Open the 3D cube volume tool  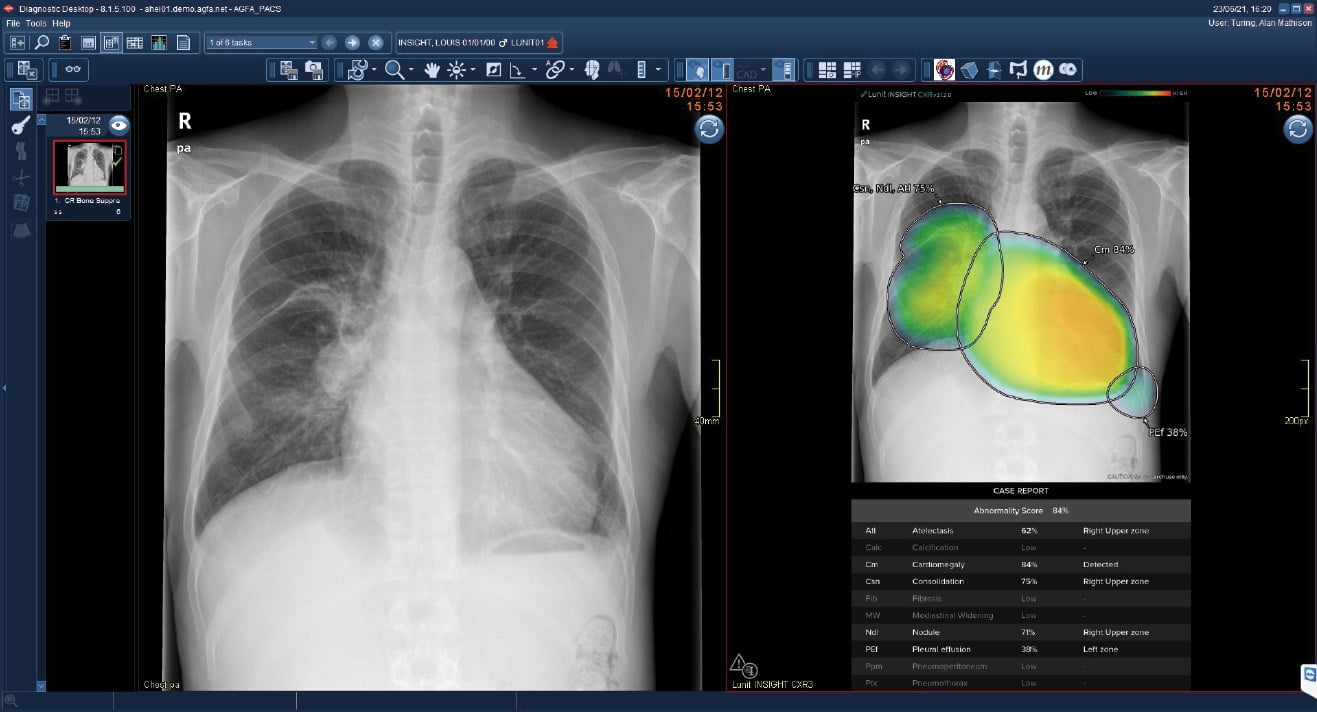(x=968, y=70)
